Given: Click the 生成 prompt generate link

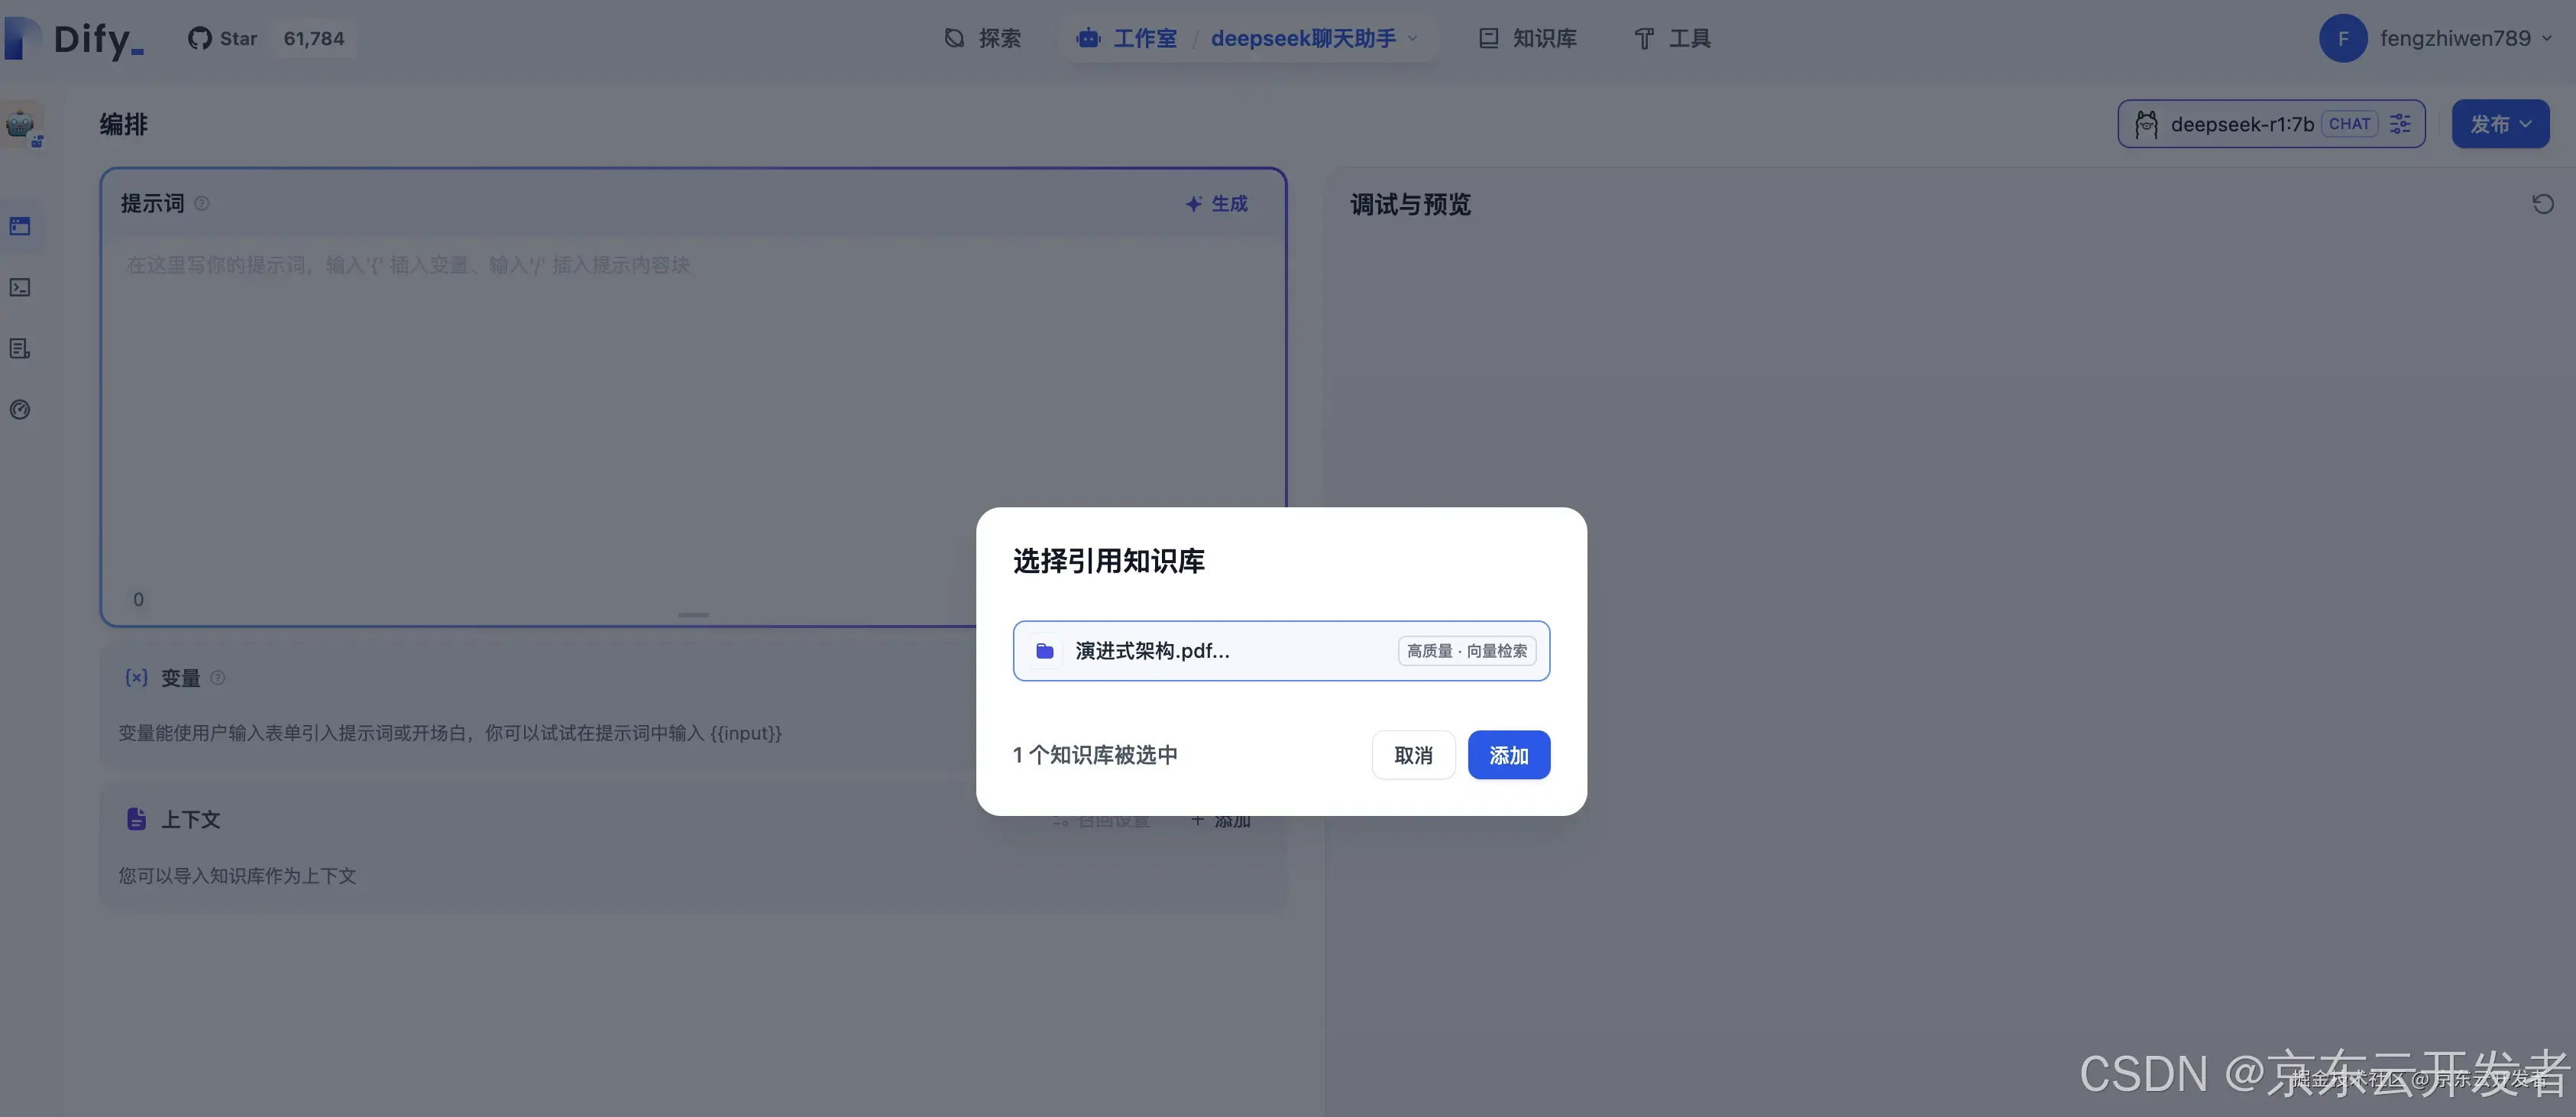Looking at the screenshot, I should pyautogui.click(x=1216, y=203).
